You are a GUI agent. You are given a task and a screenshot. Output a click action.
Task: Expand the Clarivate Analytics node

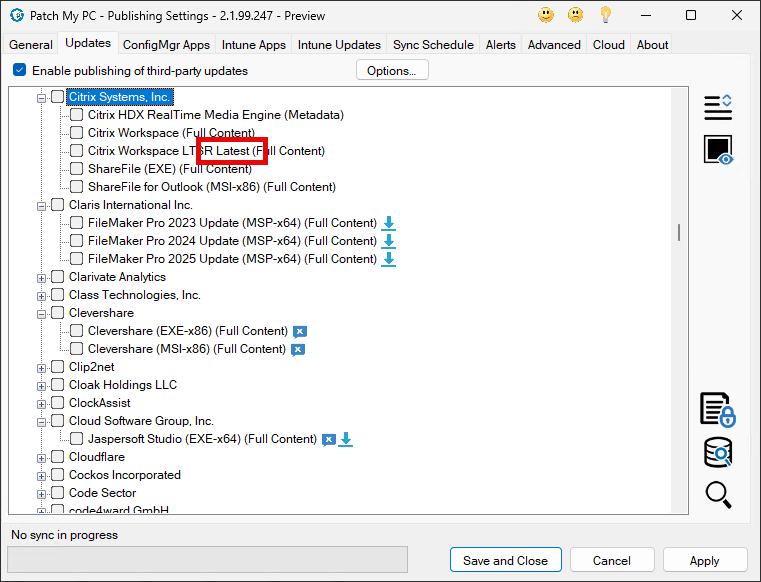click(41, 278)
